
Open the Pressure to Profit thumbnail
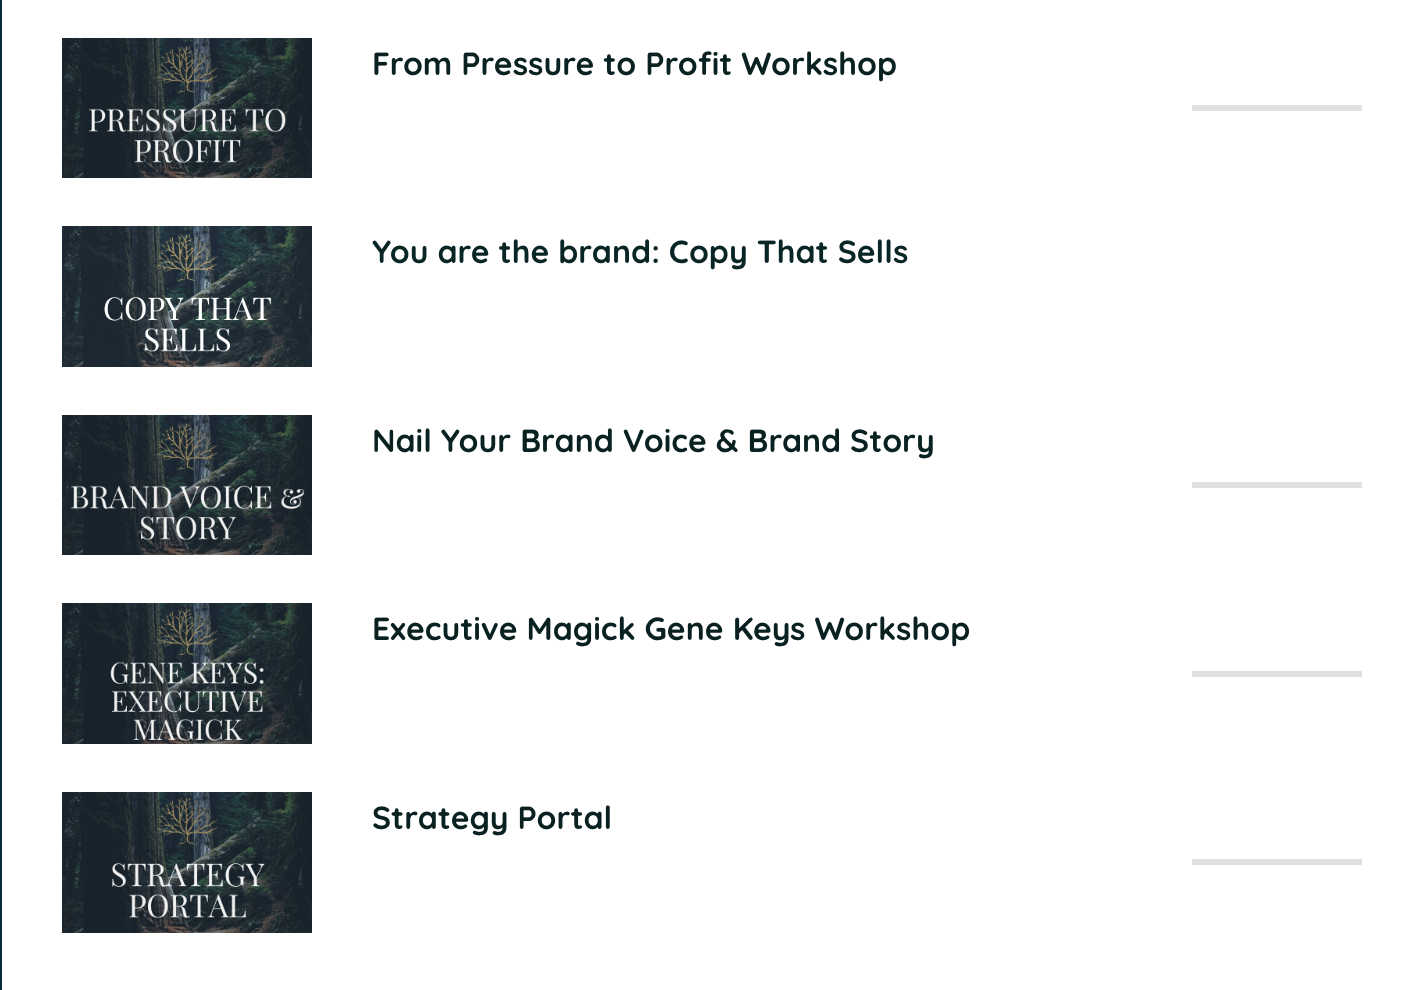[187, 108]
